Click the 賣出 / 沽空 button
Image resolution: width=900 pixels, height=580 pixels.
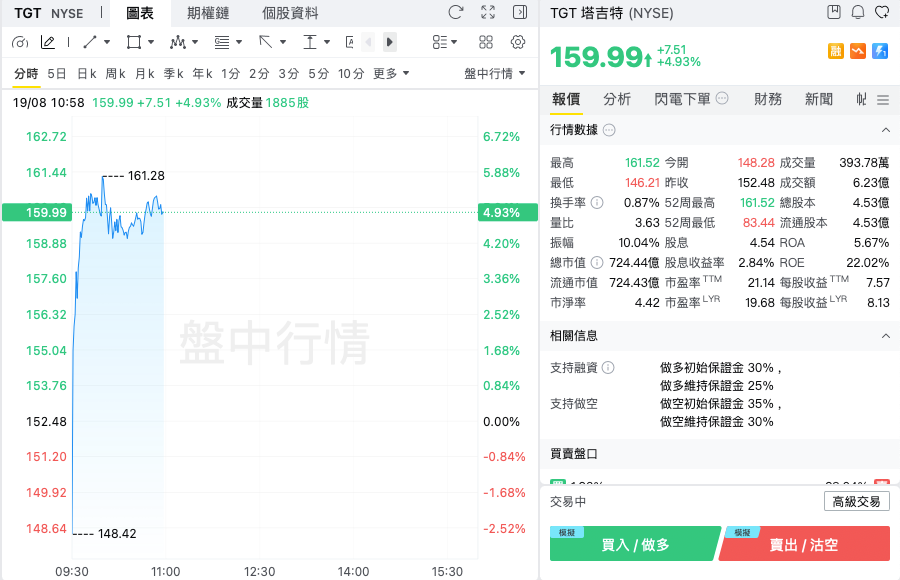click(x=804, y=544)
